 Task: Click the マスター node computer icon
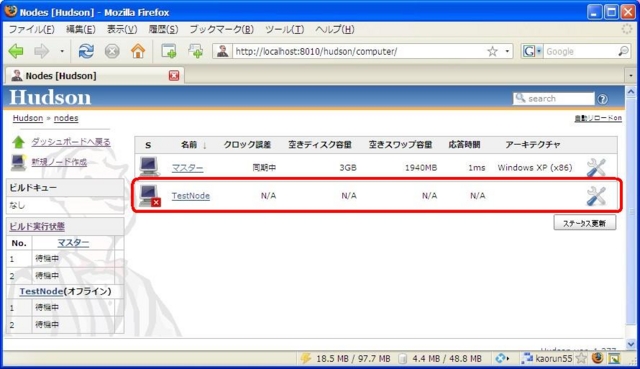(149, 167)
